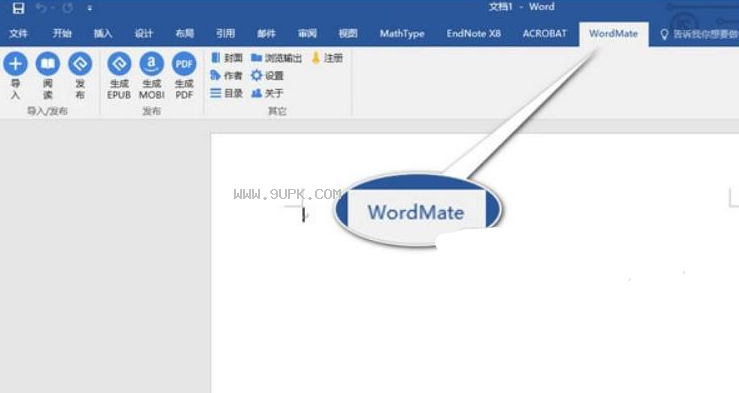Screen dimensions: 739x393
Task: Click the 浏览输出 folder button
Action: pos(277,58)
